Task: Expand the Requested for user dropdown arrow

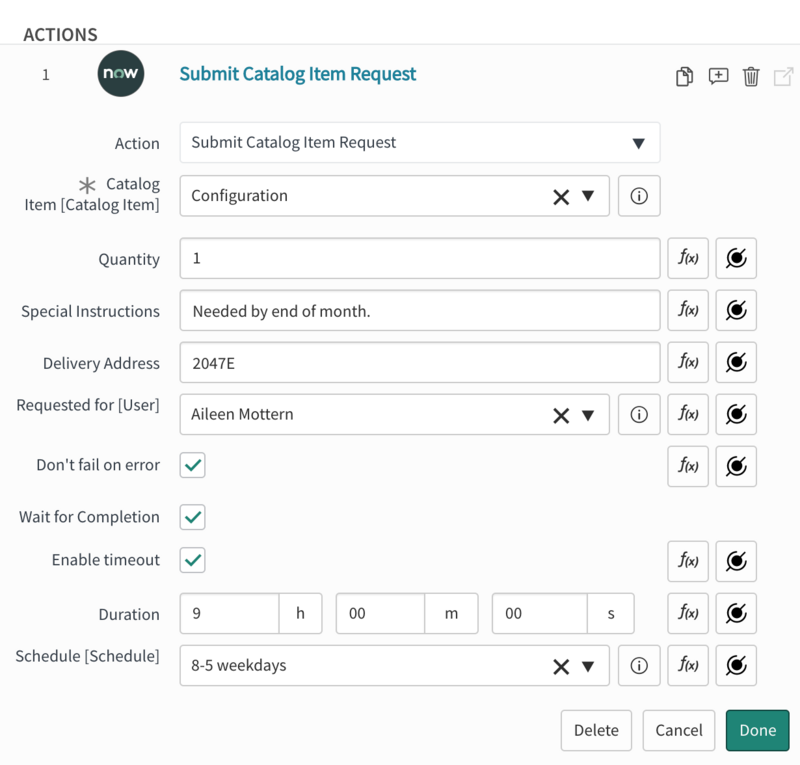Action: pos(588,415)
